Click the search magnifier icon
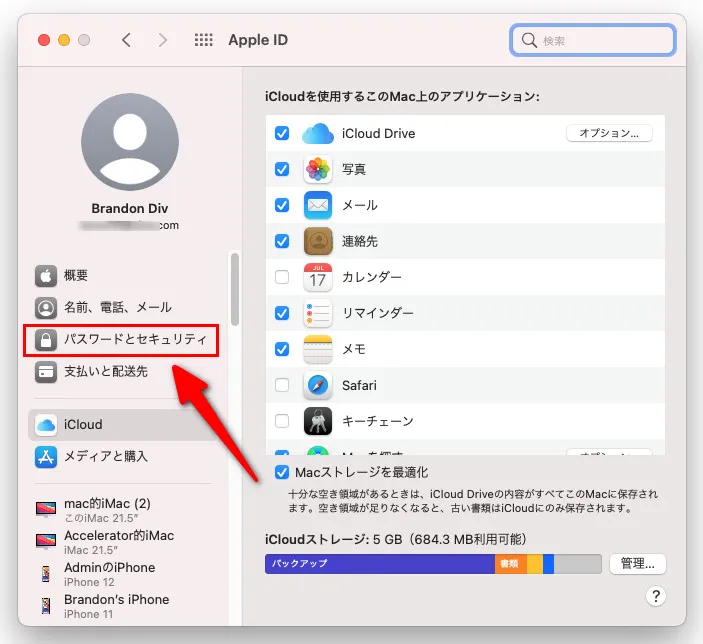 (529, 40)
